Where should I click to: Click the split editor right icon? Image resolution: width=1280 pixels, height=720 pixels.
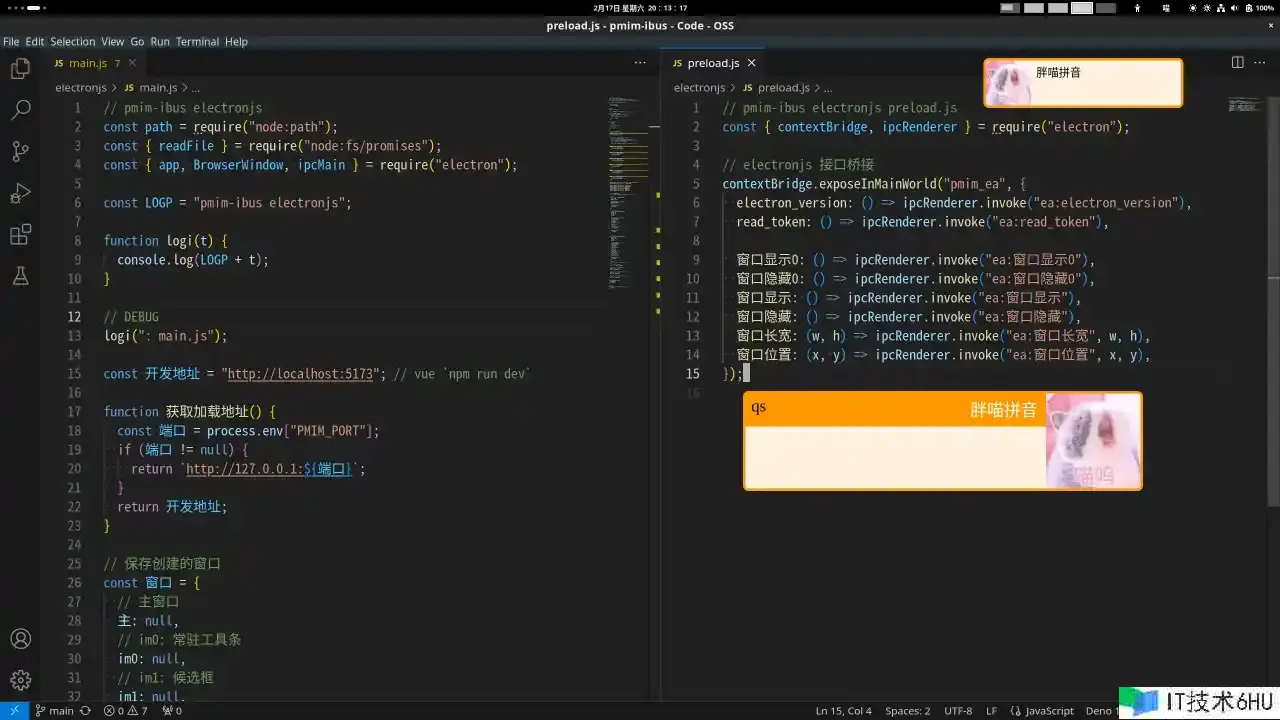click(x=1237, y=62)
